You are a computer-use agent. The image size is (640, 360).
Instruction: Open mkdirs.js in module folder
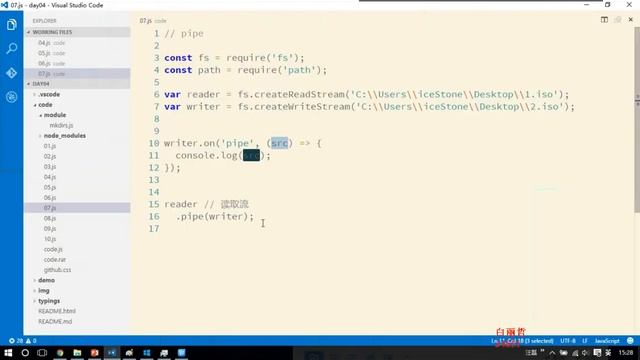coord(77,125)
